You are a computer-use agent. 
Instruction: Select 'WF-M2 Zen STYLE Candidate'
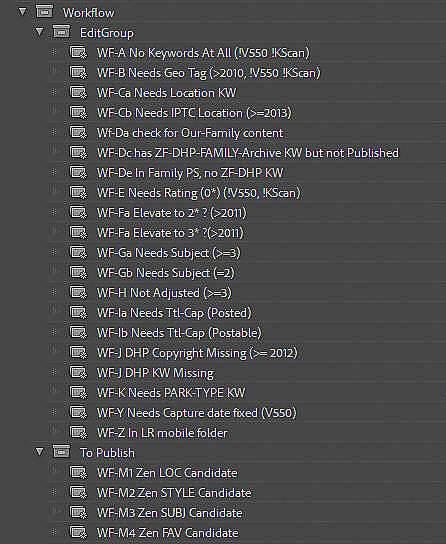(x=174, y=493)
